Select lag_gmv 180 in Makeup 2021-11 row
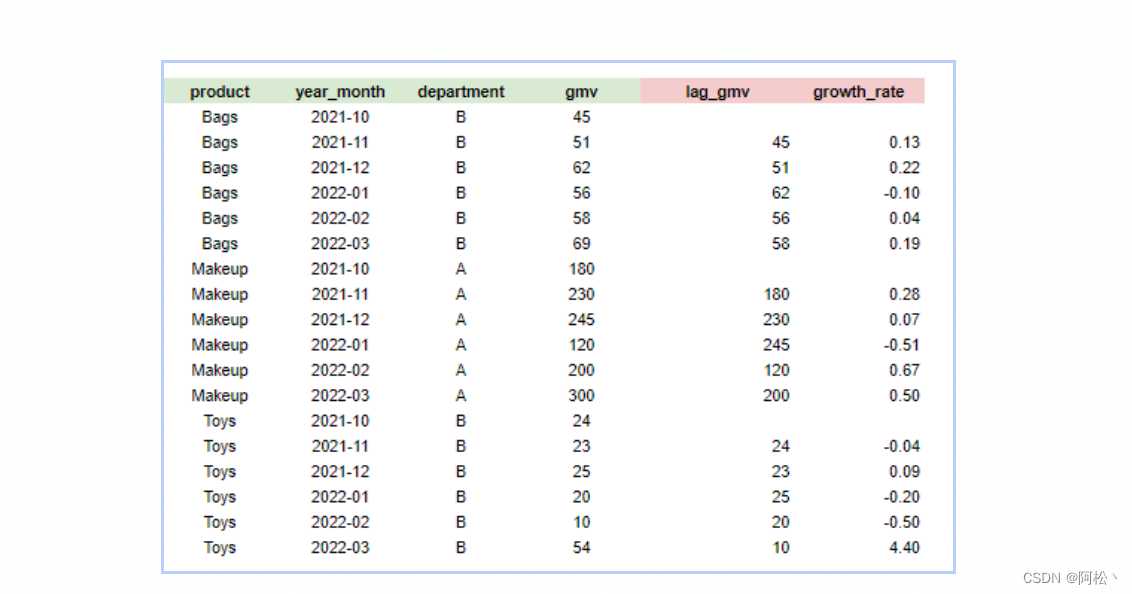This screenshot has width=1132, height=594. [776, 294]
